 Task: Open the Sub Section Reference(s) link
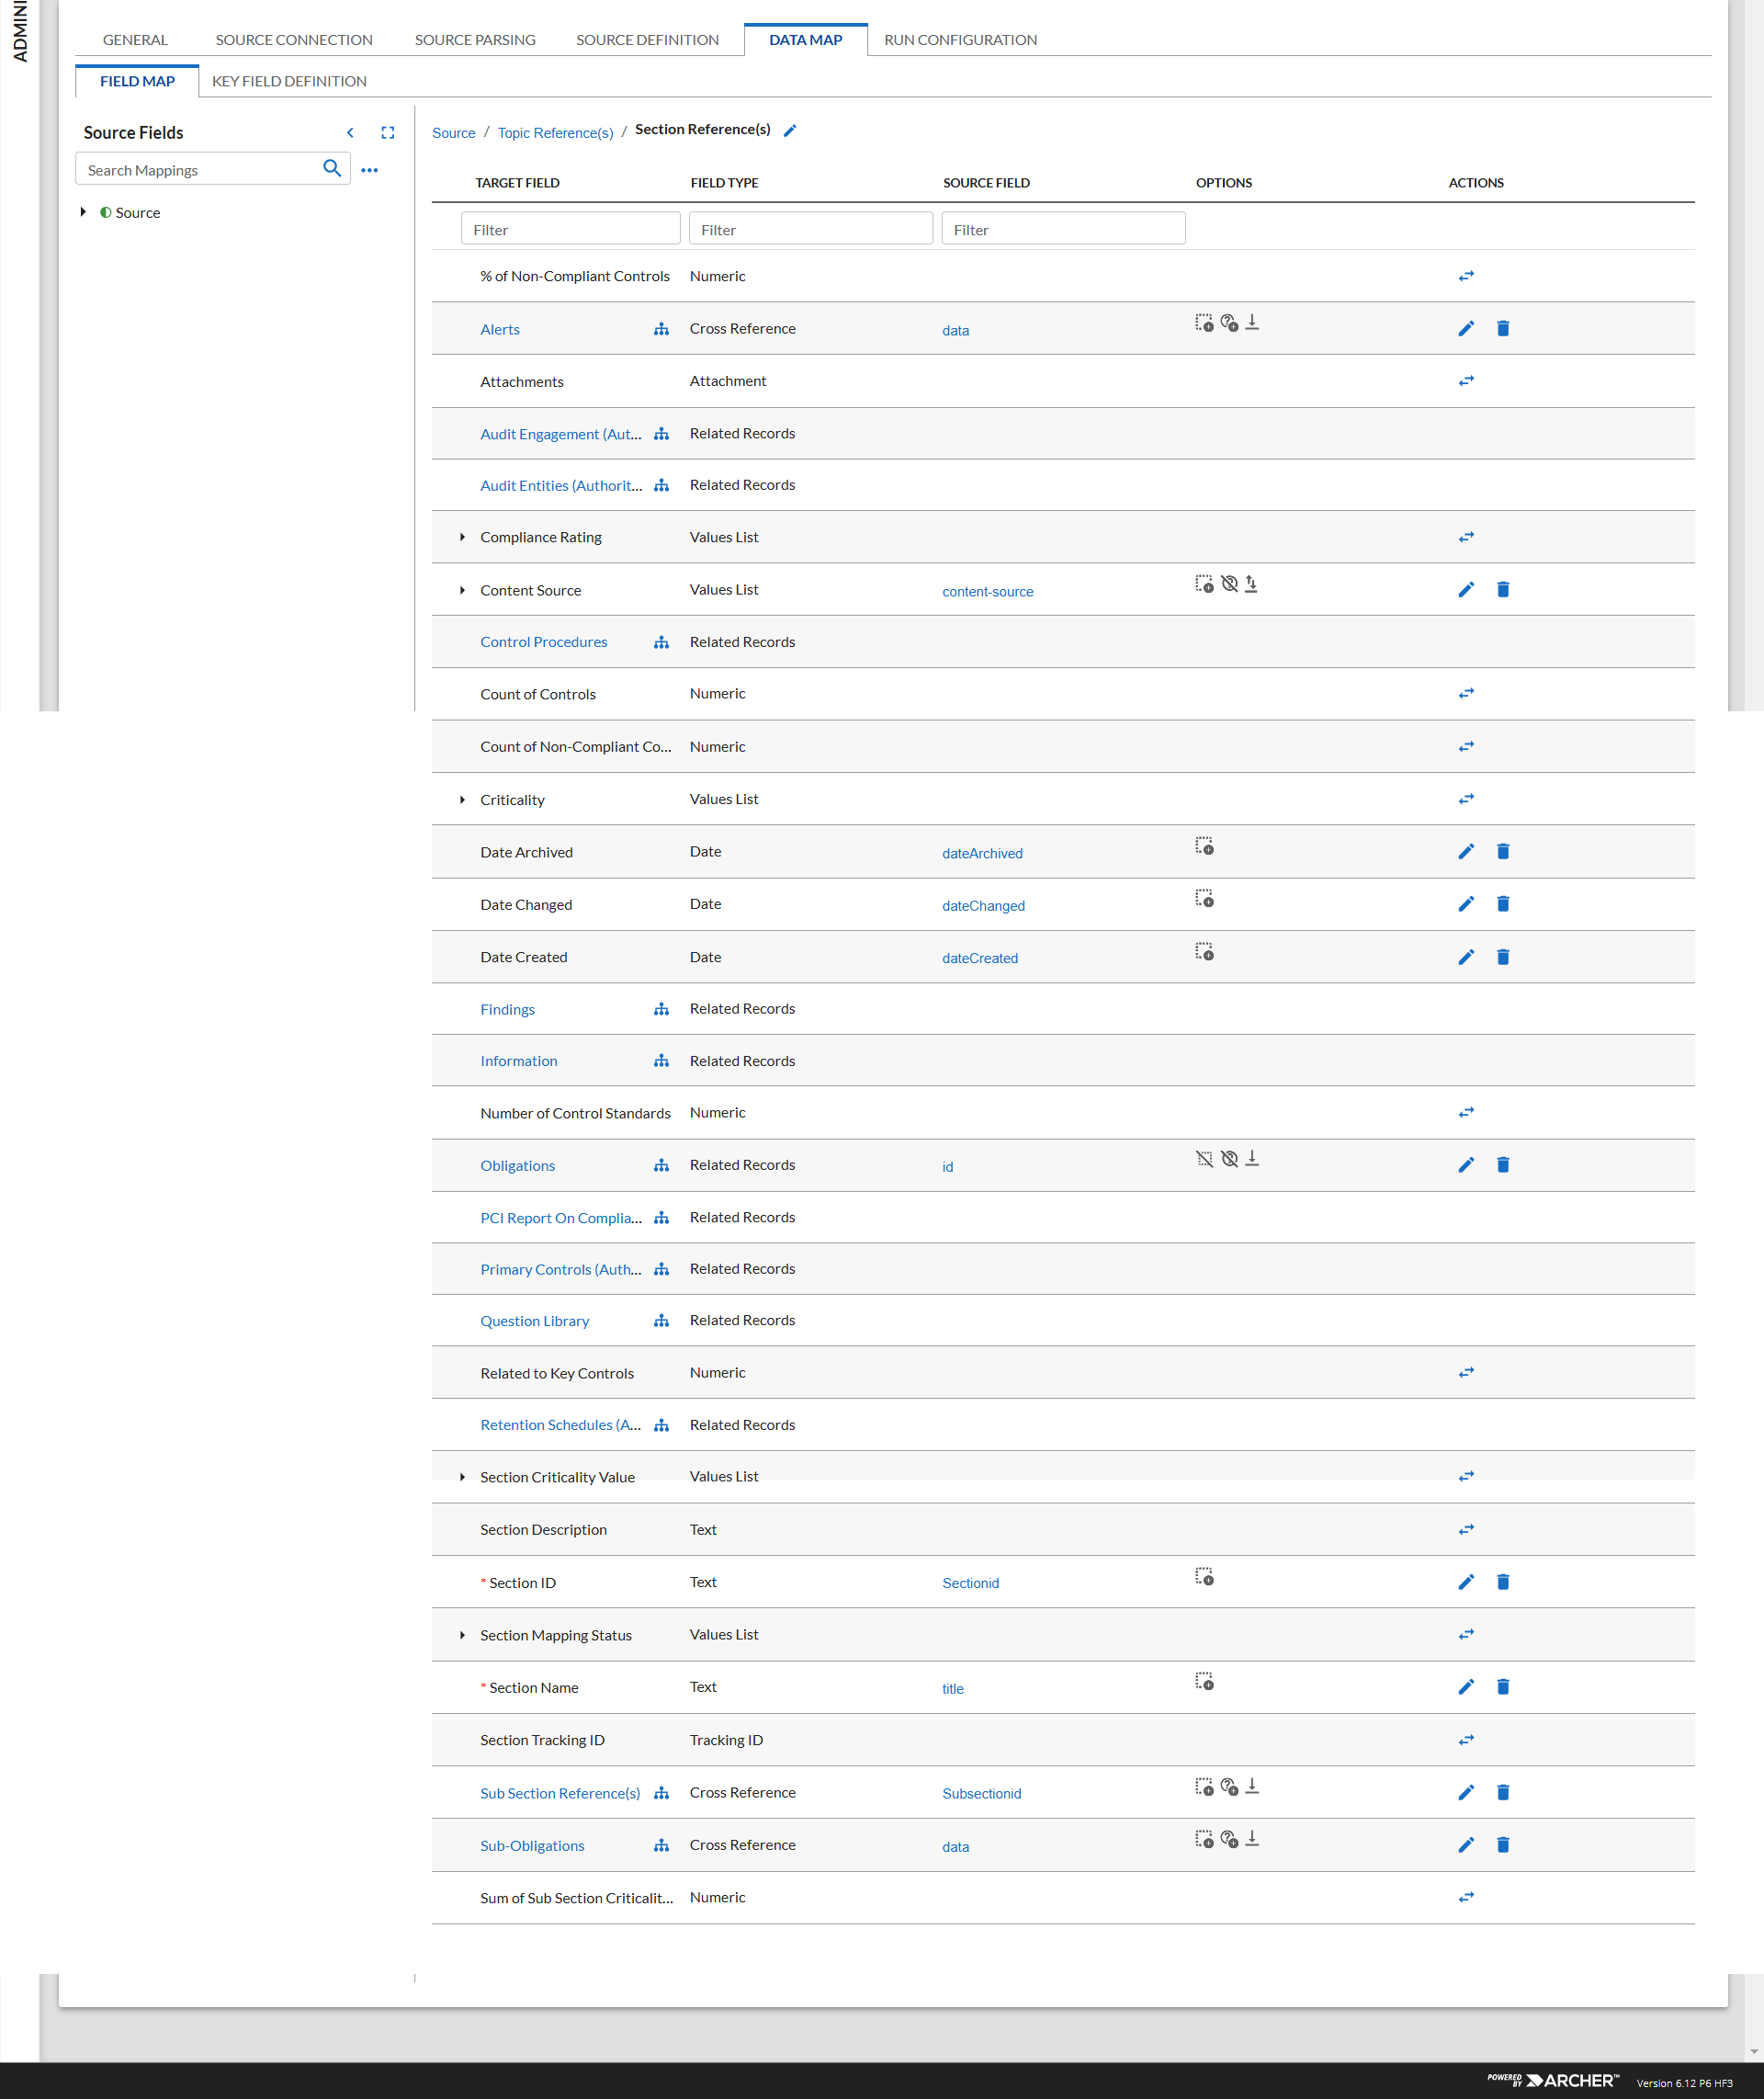pos(559,1793)
